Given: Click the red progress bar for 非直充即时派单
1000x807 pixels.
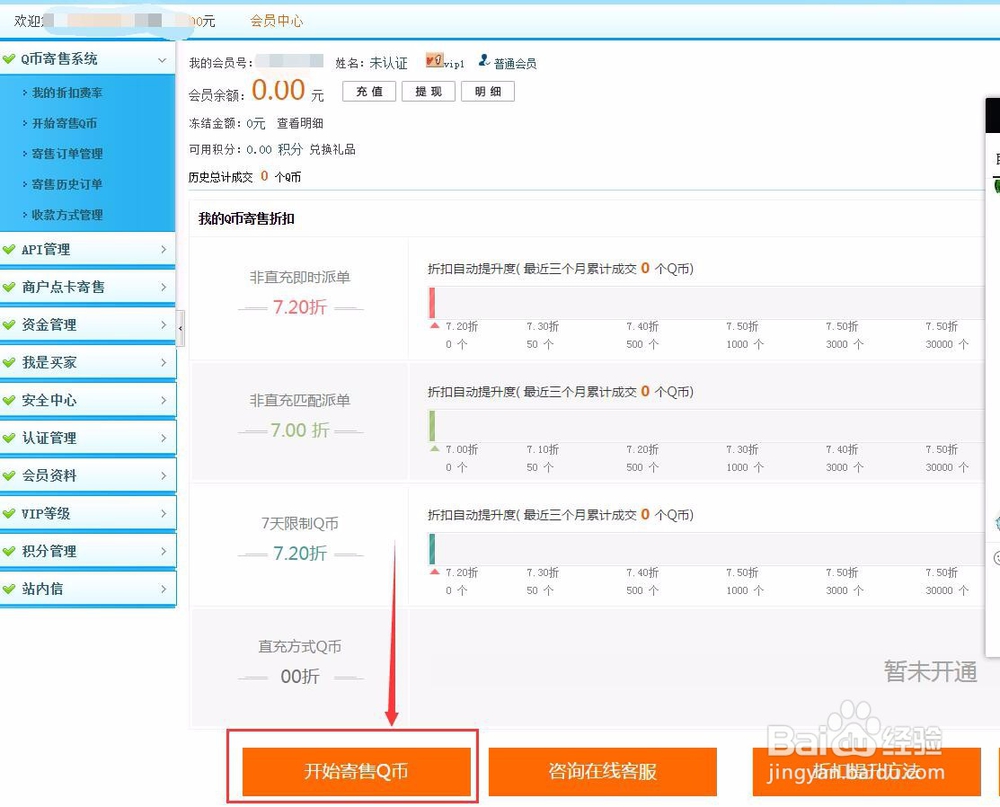Looking at the screenshot, I should tap(432, 303).
